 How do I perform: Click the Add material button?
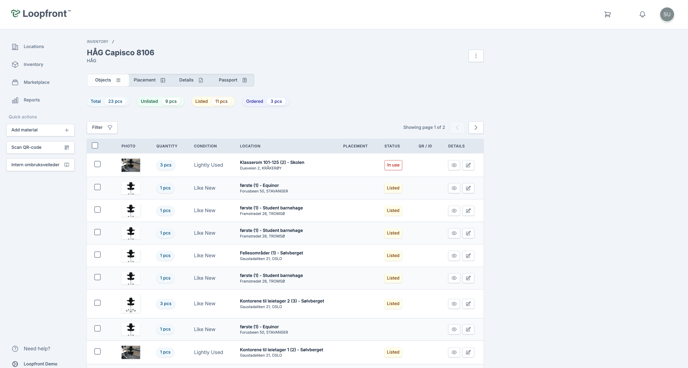[x=40, y=130]
